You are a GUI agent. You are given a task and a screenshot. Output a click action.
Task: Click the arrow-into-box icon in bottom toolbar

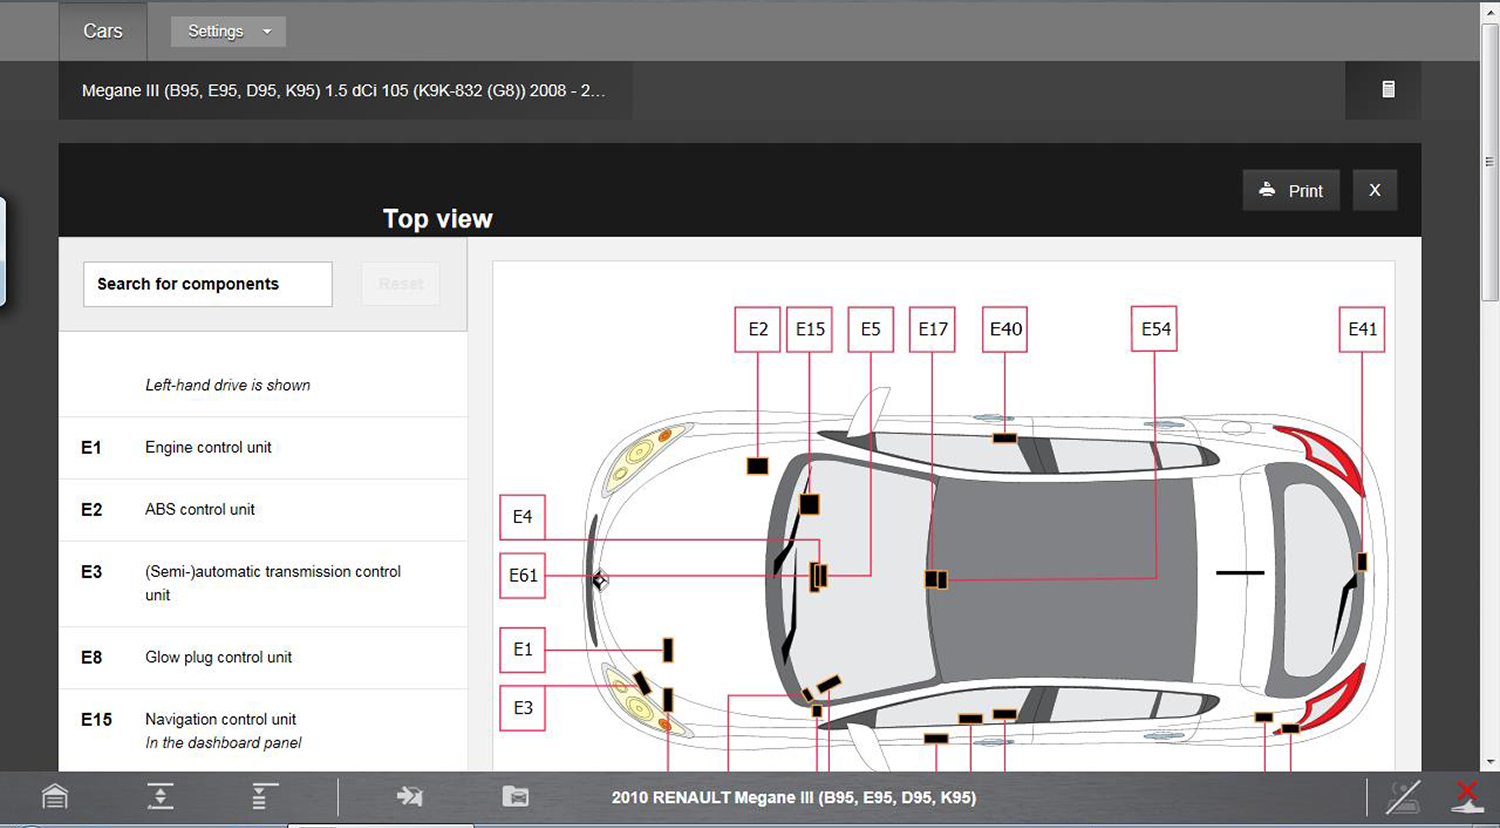[x=409, y=797]
